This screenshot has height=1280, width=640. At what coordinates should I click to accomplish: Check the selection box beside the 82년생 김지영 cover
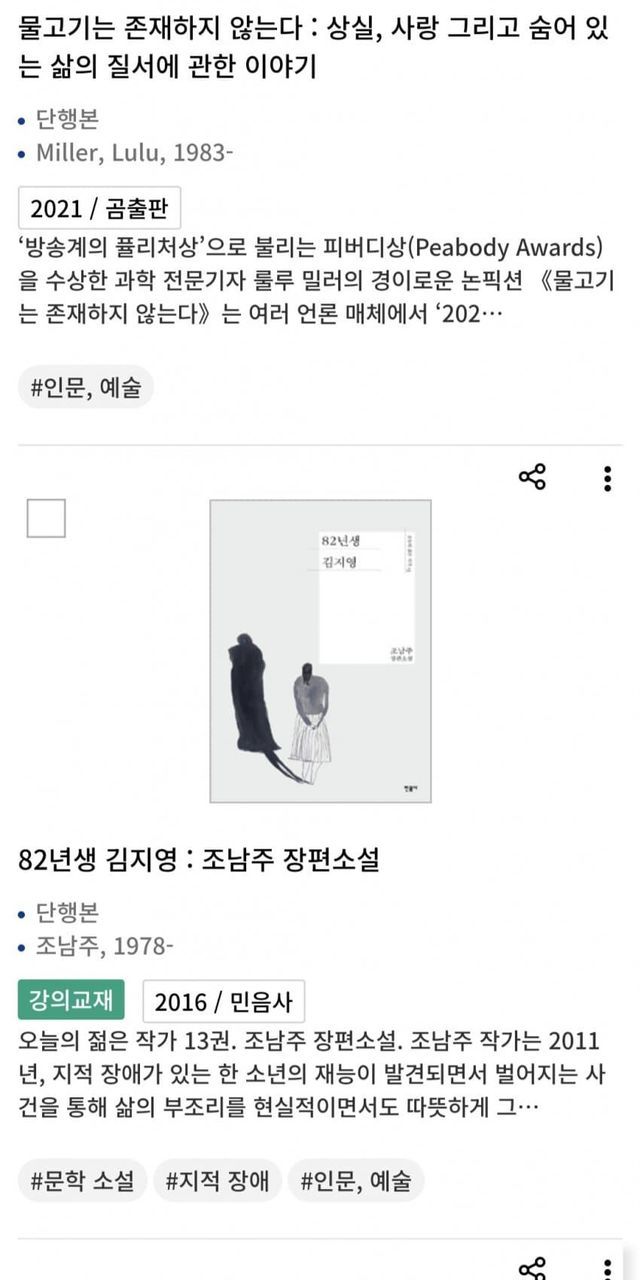(x=46, y=518)
